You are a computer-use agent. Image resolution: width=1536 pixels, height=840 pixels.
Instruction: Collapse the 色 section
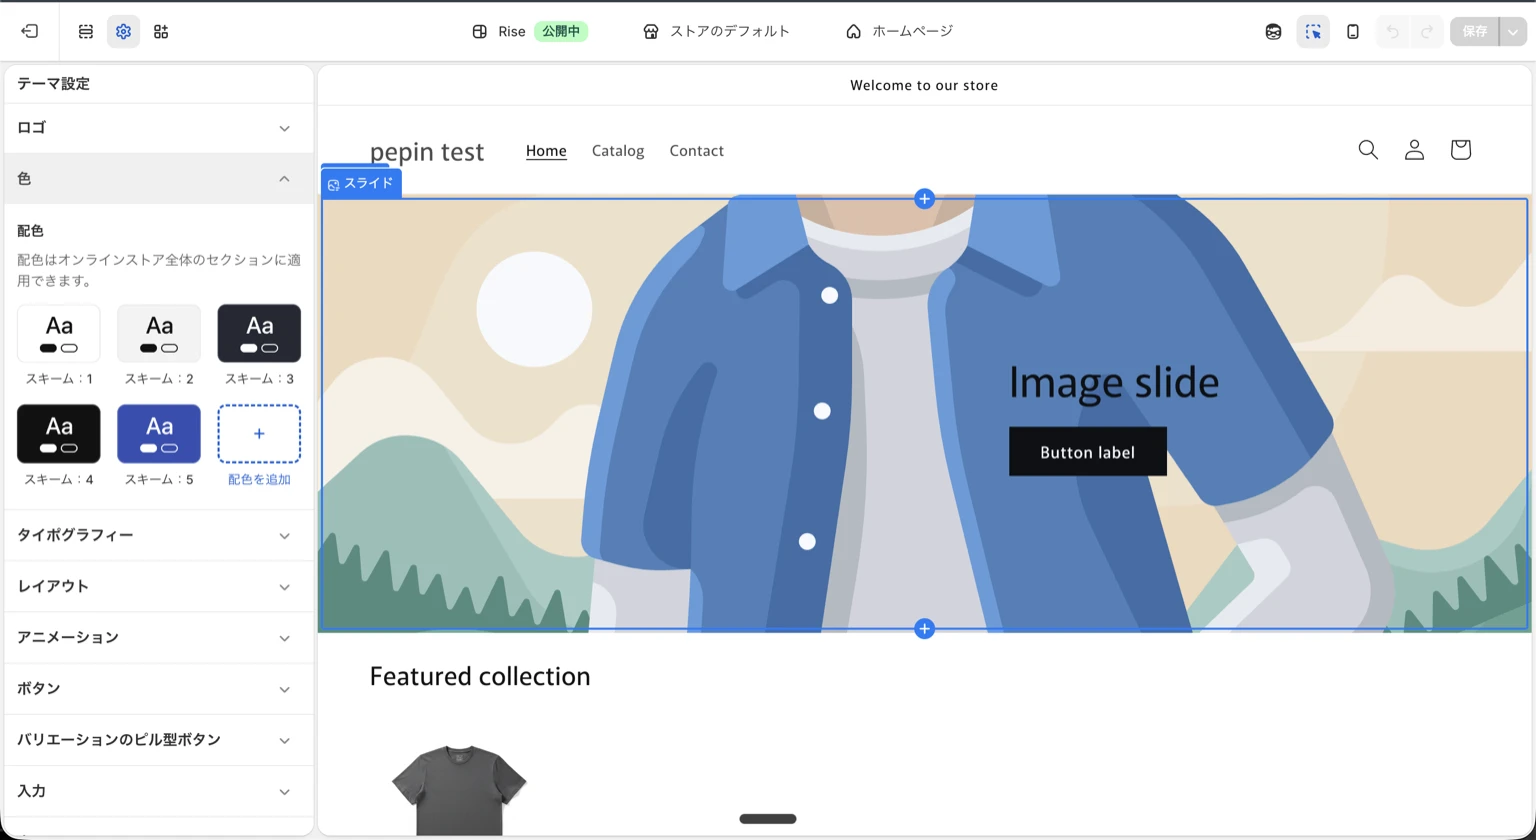click(158, 179)
